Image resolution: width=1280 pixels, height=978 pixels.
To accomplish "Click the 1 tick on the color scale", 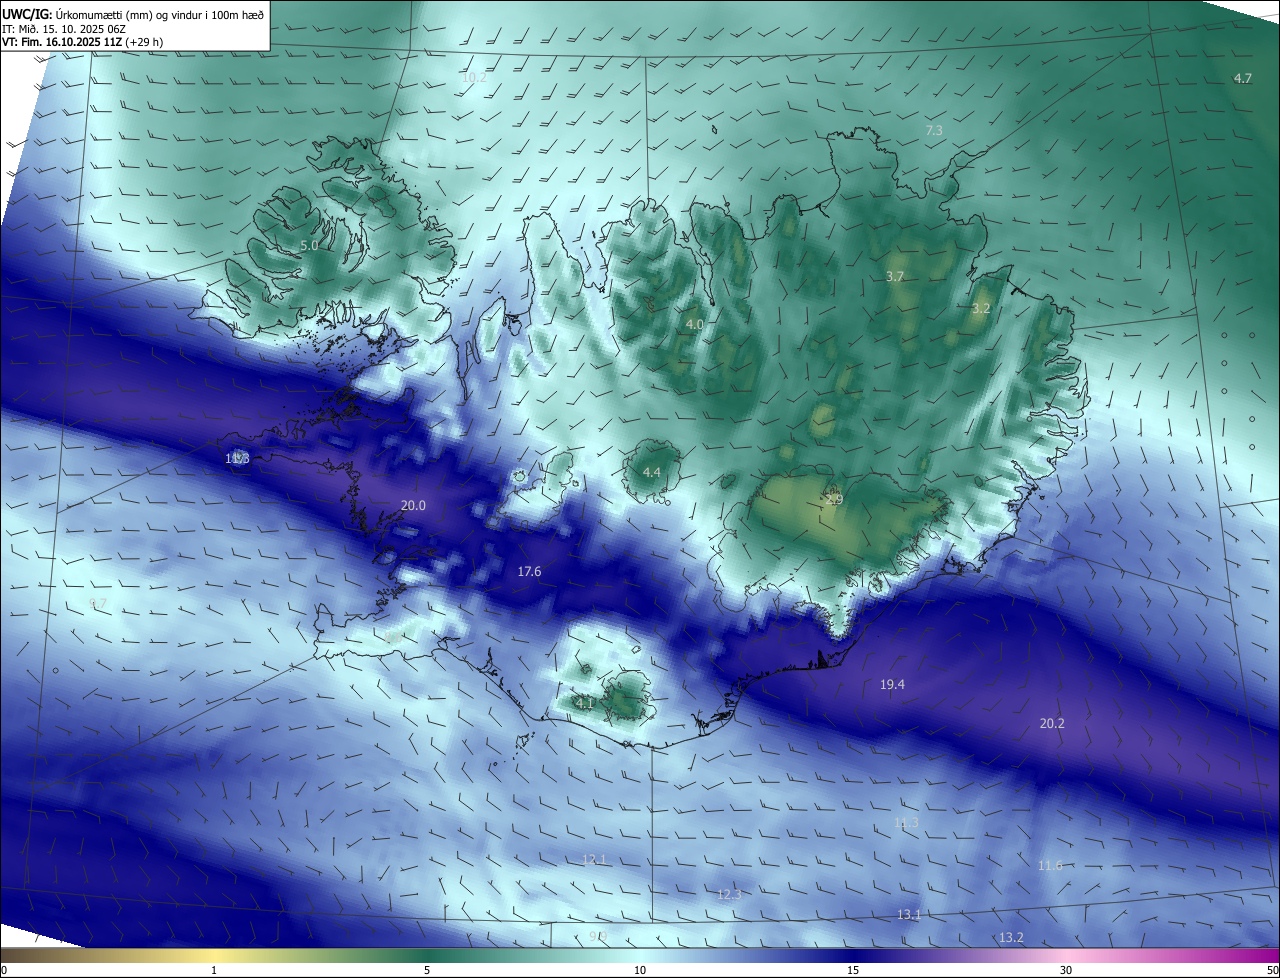I will pyautogui.click(x=214, y=971).
